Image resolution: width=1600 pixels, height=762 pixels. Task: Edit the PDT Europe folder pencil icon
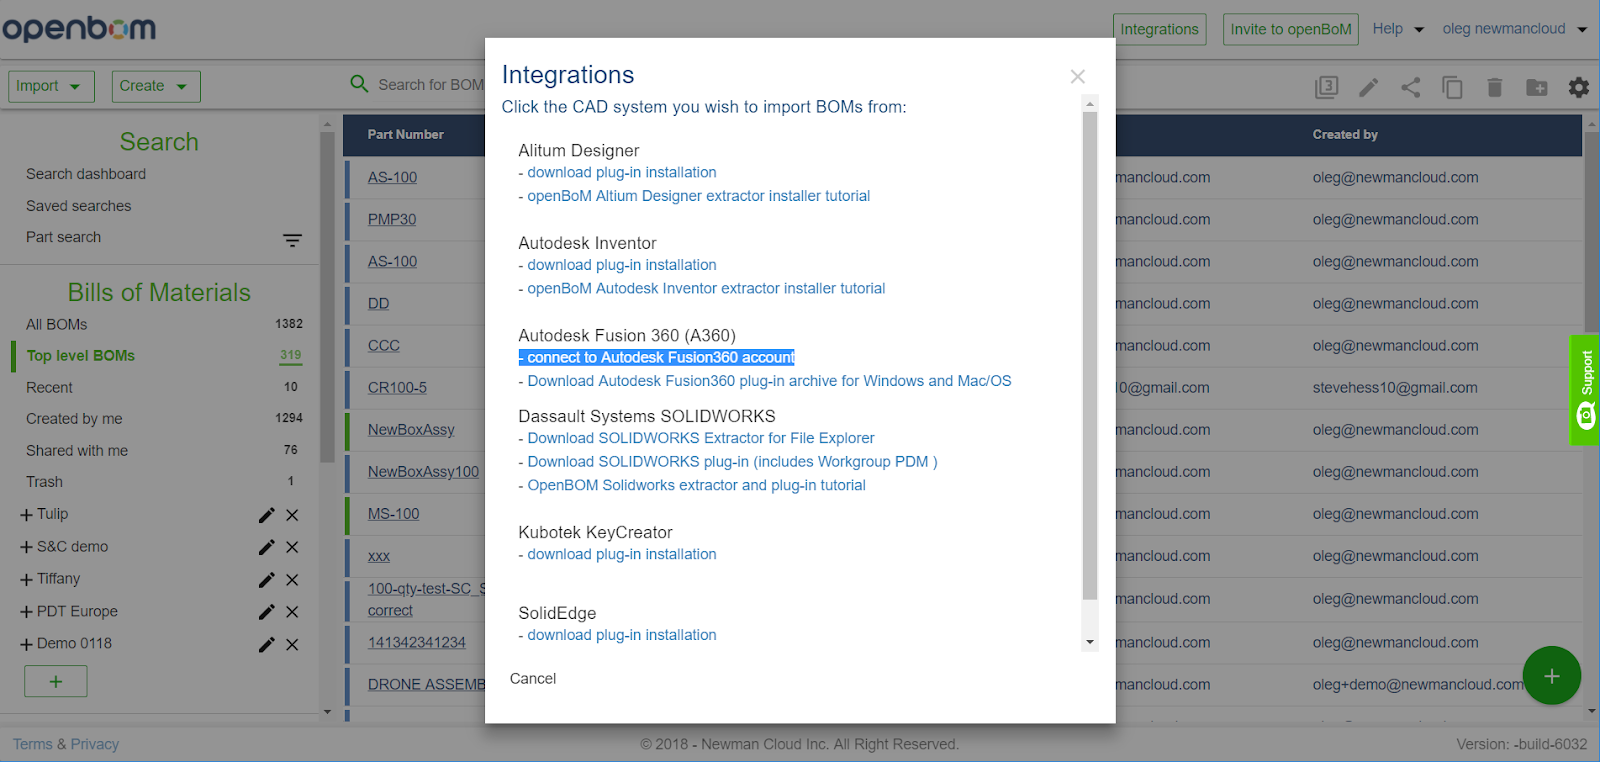click(266, 612)
